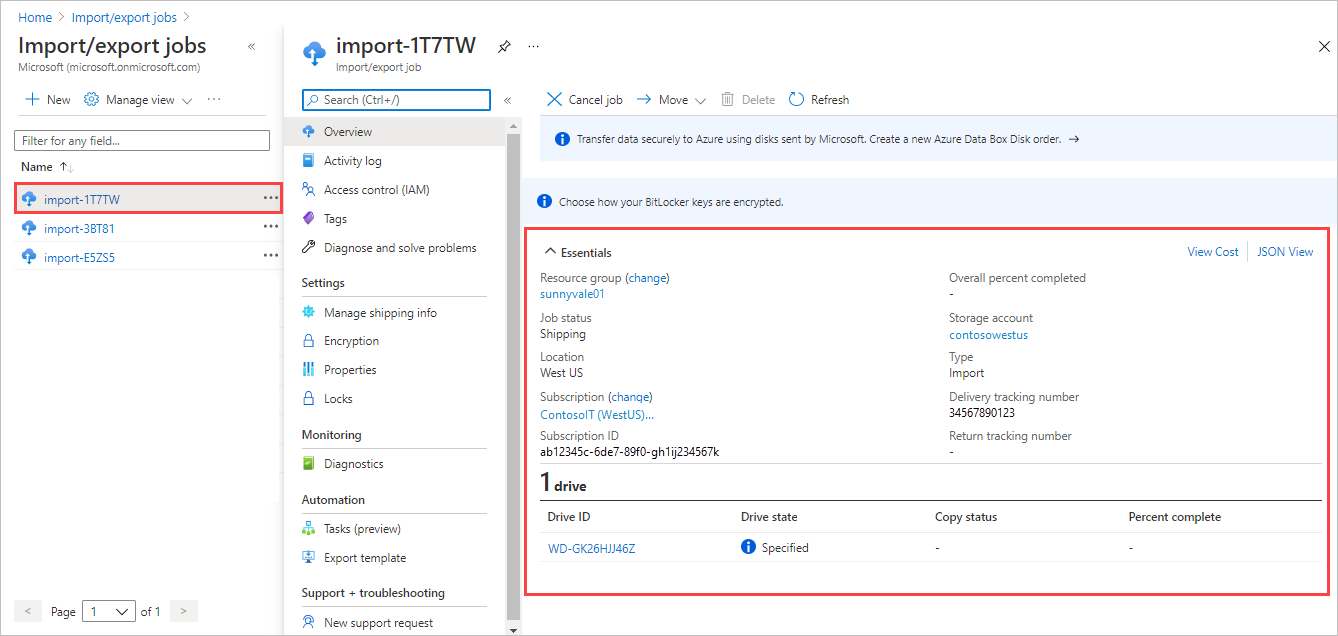
Task: Pin the import-1T7TW job blade
Action: (x=504, y=46)
